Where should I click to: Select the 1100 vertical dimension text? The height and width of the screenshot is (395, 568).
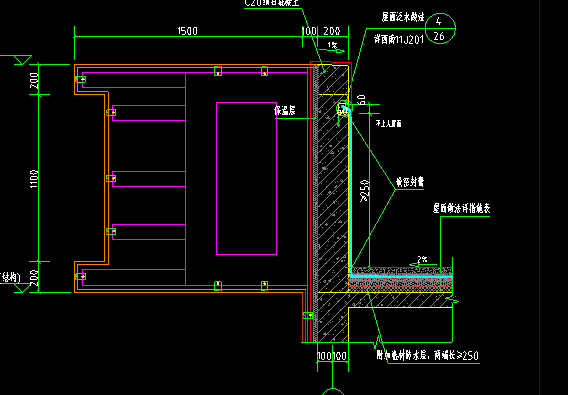(34, 179)
